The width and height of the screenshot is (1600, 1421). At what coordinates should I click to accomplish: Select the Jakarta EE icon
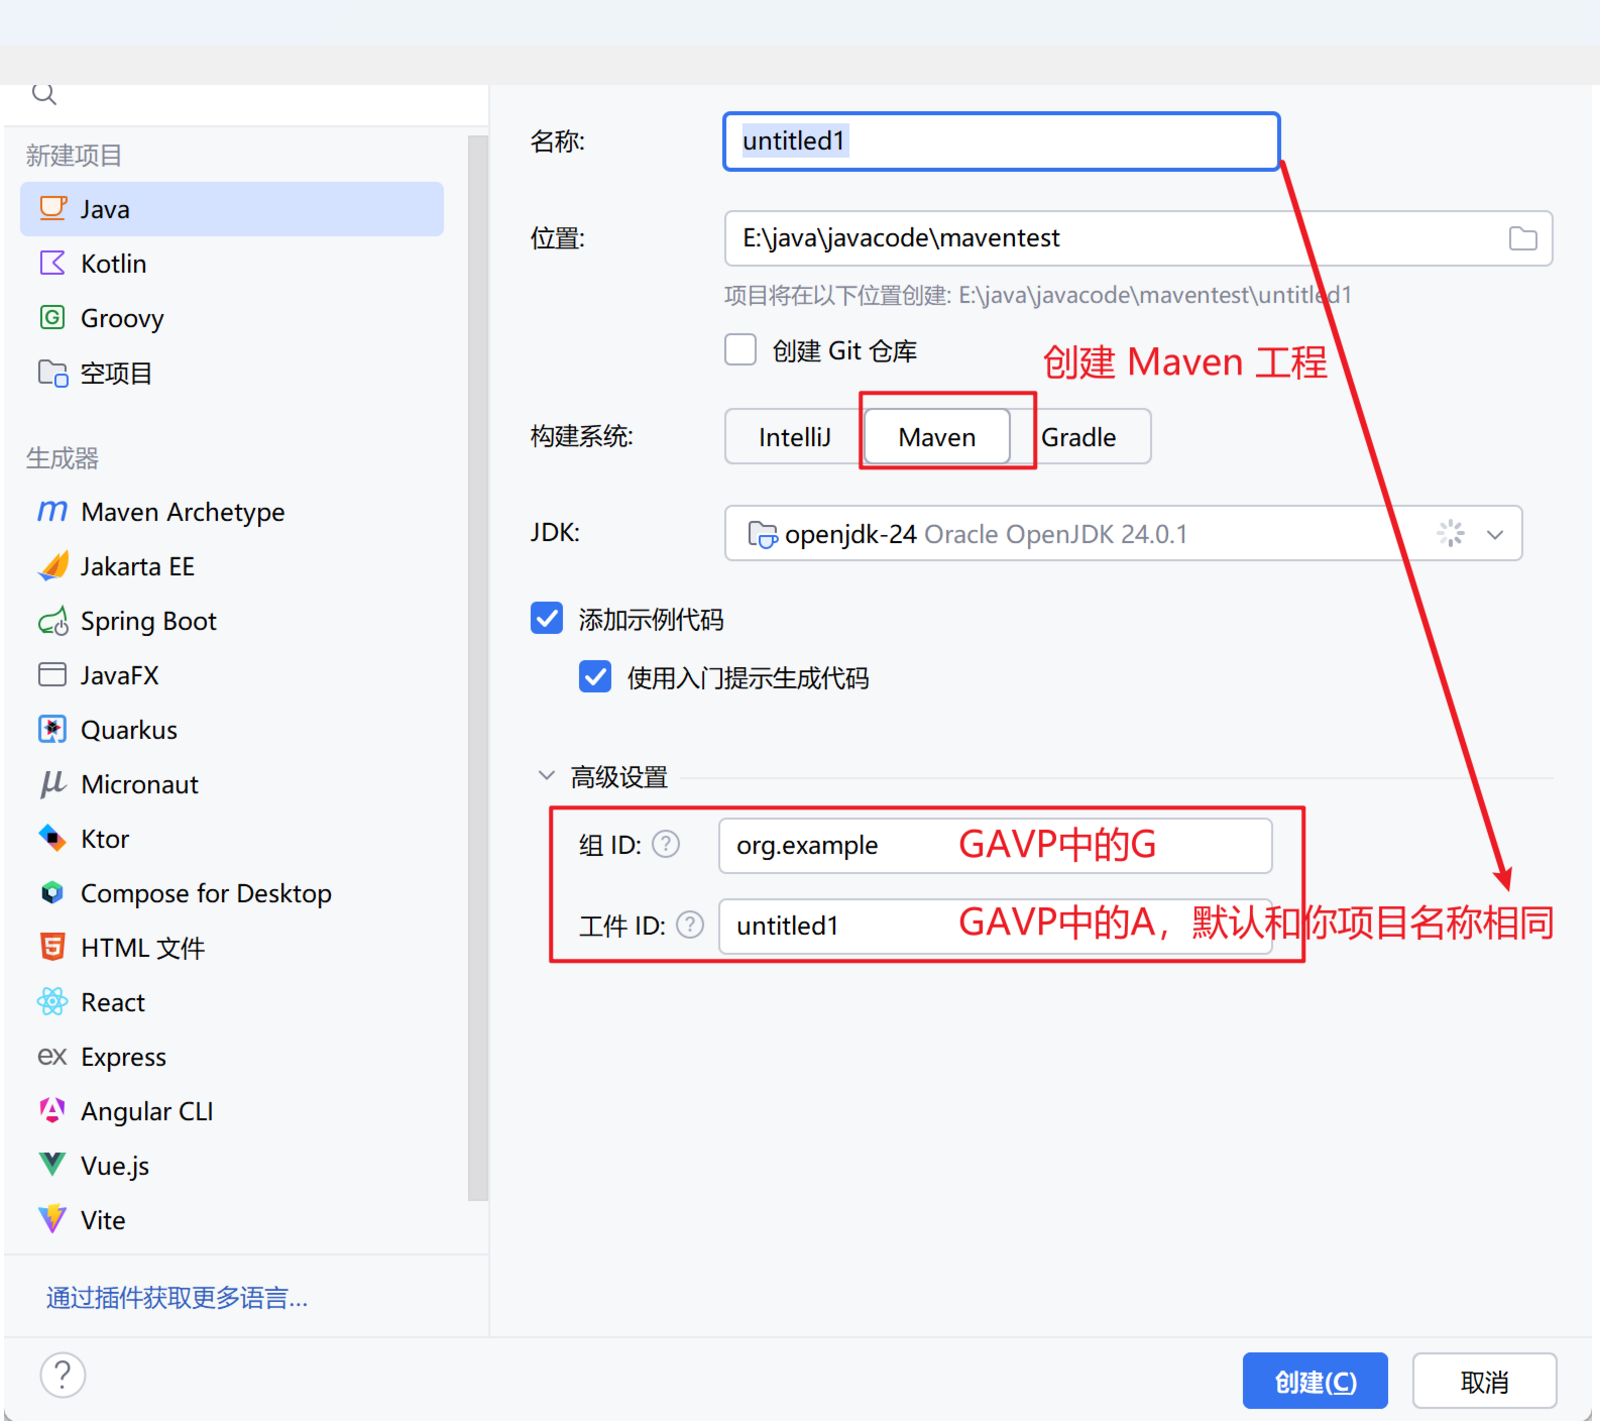point(53,566)
